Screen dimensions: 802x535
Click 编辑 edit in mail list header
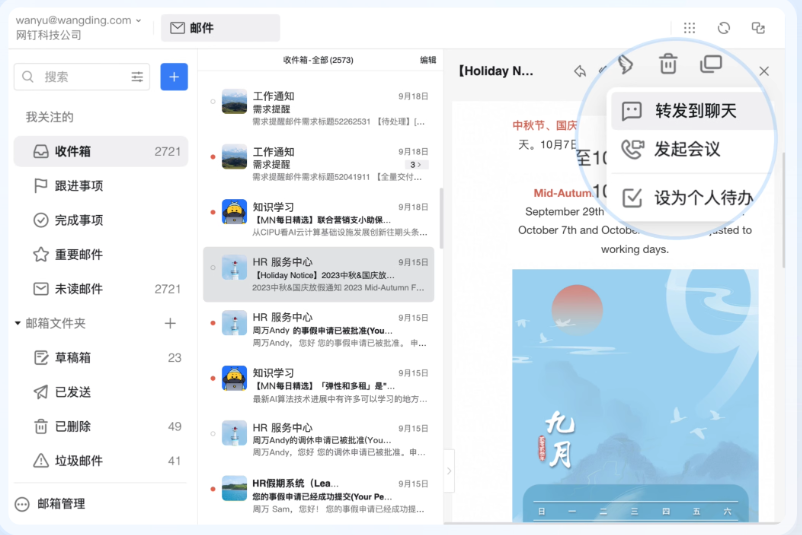pos(428,60)
